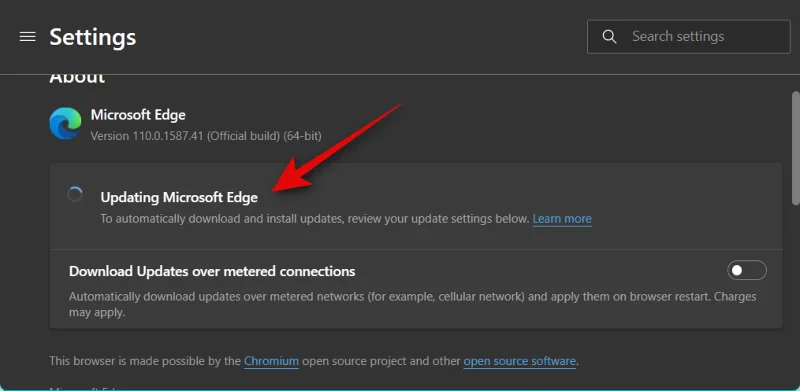
Task: Open the Learn more link
Action: [562, 219]
